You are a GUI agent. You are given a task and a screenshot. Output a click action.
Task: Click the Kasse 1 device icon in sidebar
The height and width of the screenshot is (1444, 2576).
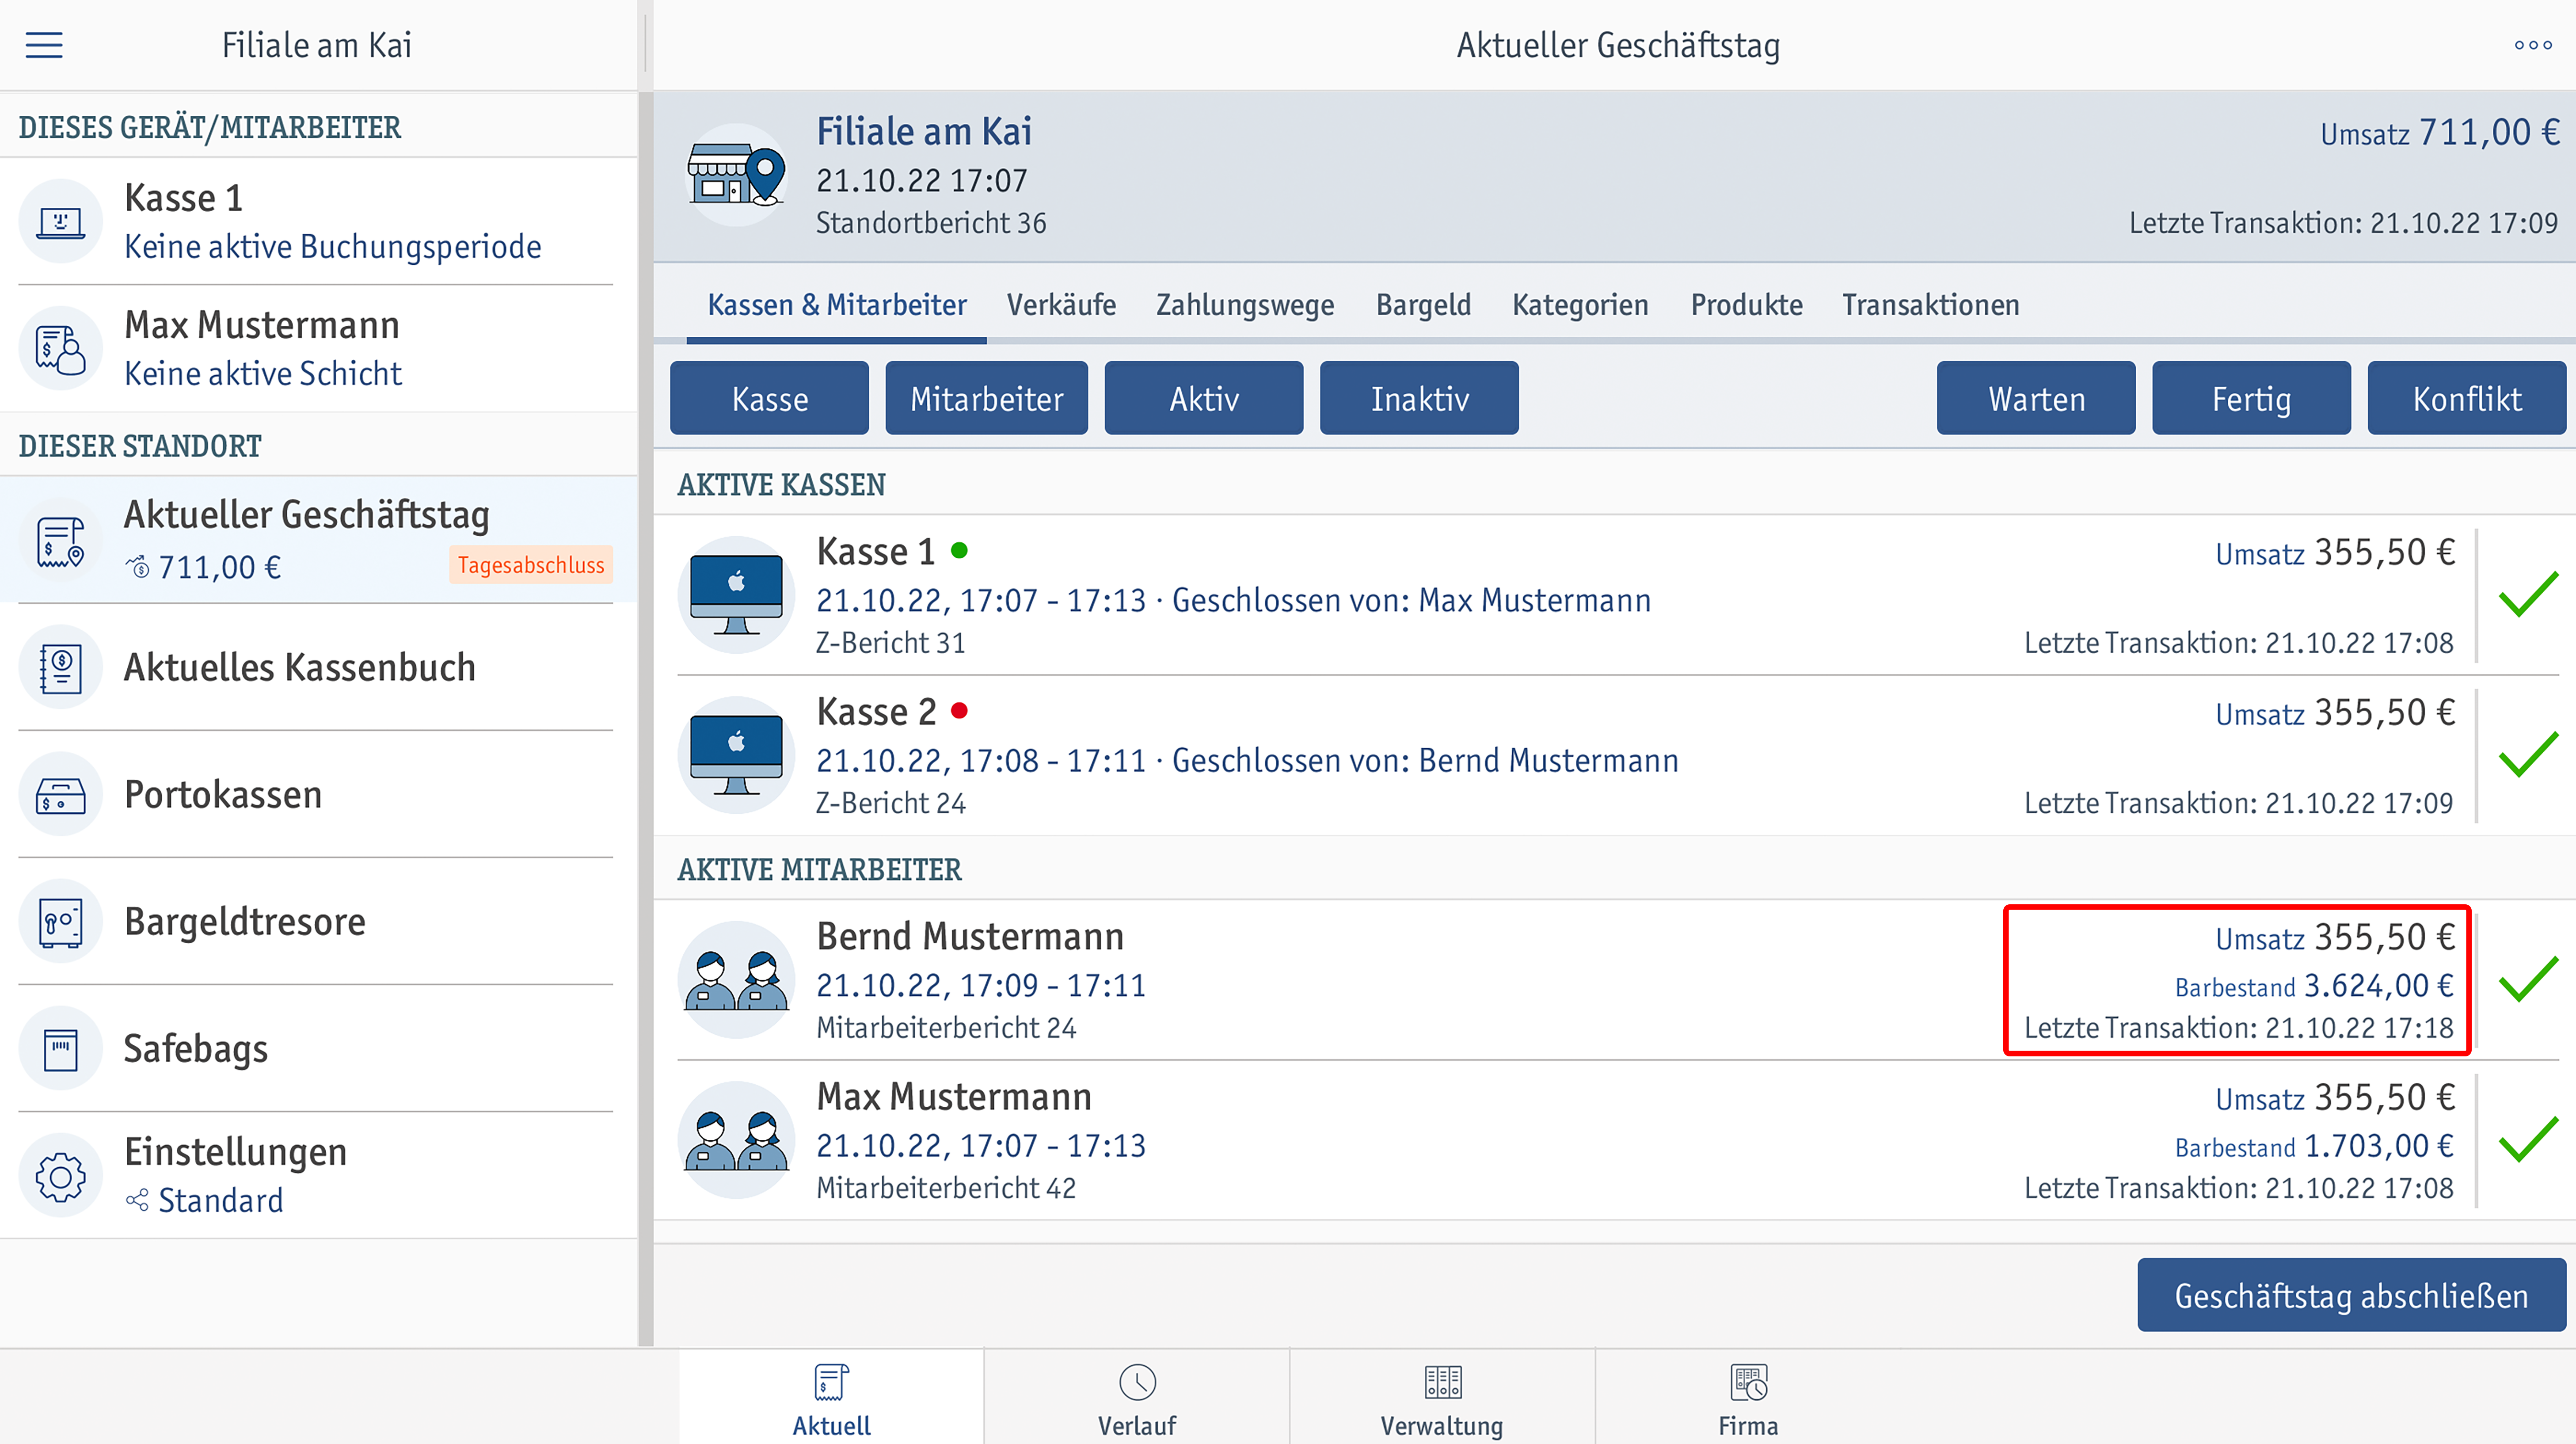pyautogui.click(x=60, y=221)
